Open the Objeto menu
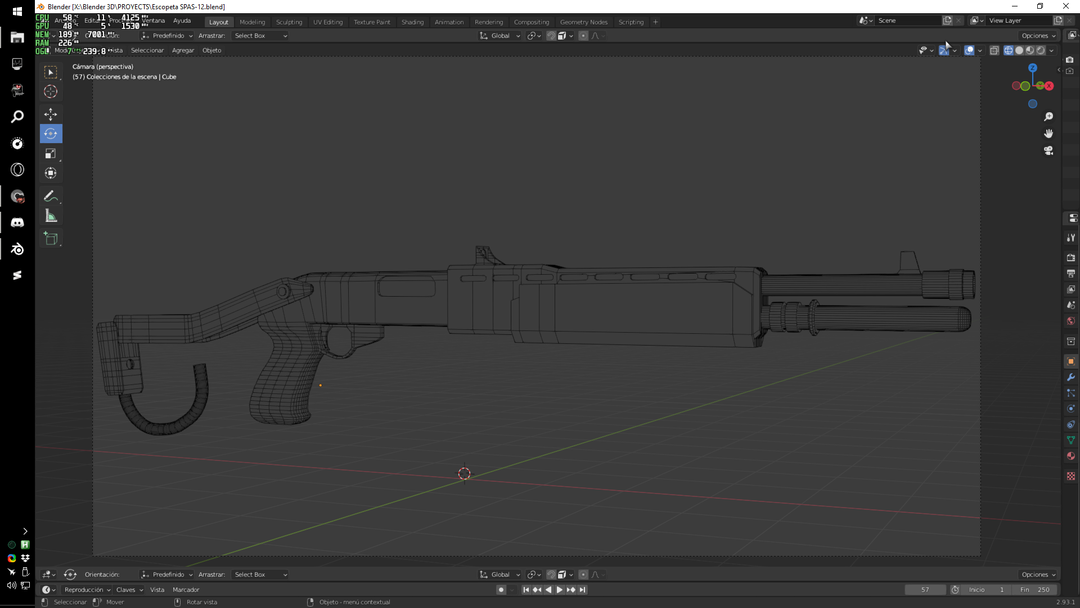This screenshot has height=608, width=1080. pos(211,50)
